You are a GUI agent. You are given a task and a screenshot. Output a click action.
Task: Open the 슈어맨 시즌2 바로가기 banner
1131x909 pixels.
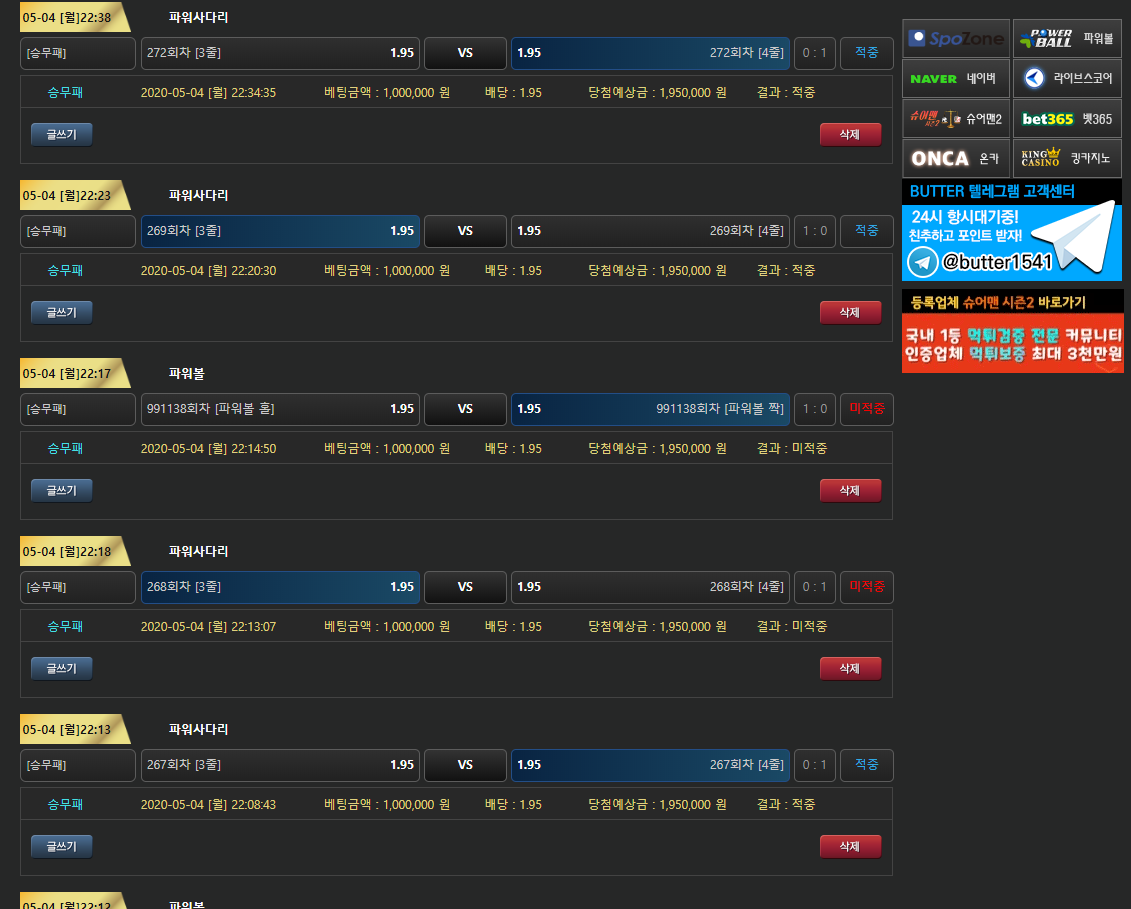coord(1012,332)
